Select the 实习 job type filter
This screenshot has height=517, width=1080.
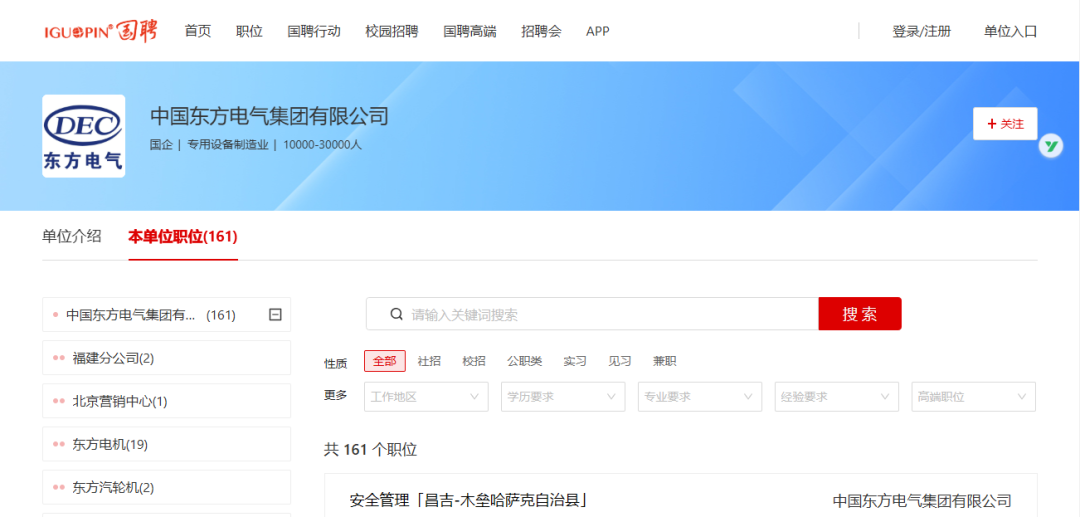tap(575, 361)
